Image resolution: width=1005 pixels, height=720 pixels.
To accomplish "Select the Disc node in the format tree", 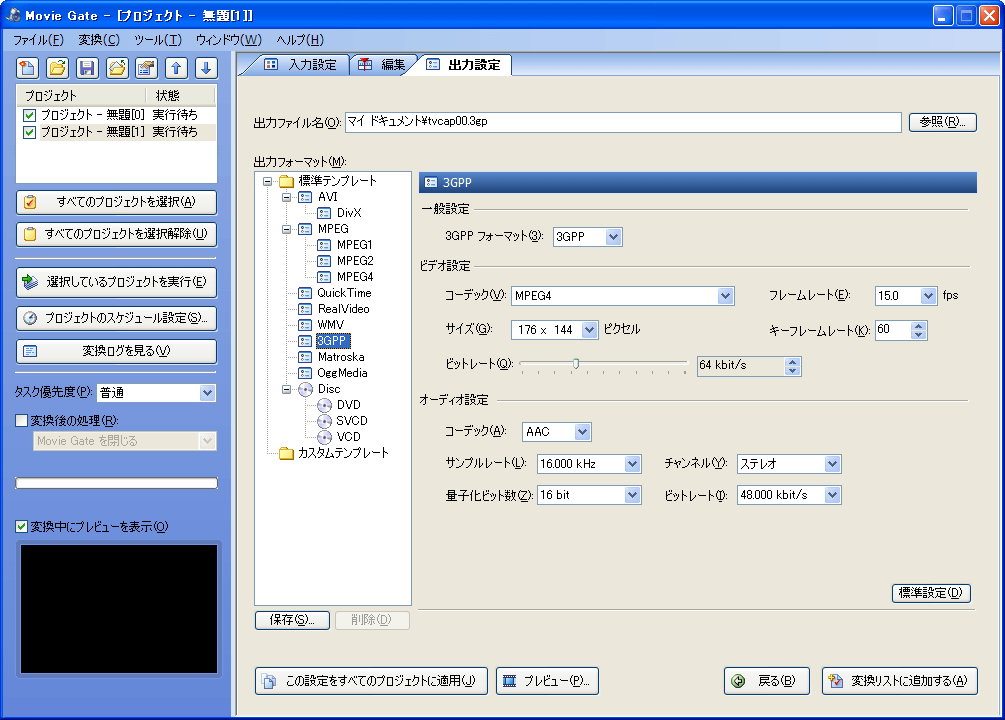I will 329,389.
